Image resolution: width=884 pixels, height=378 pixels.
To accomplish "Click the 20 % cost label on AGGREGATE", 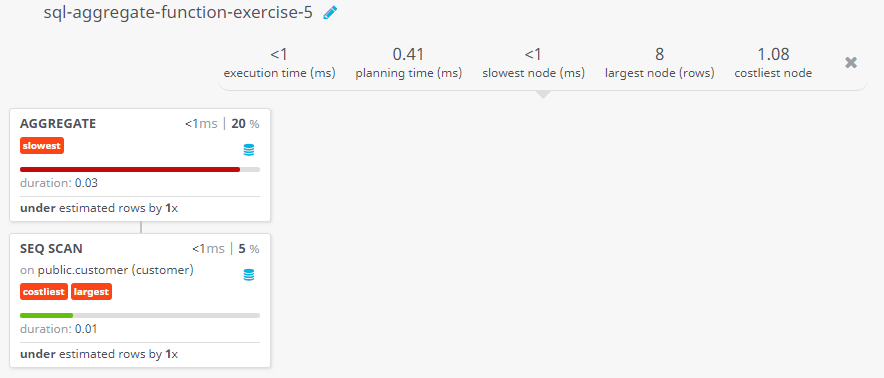I will pos(245,124).
